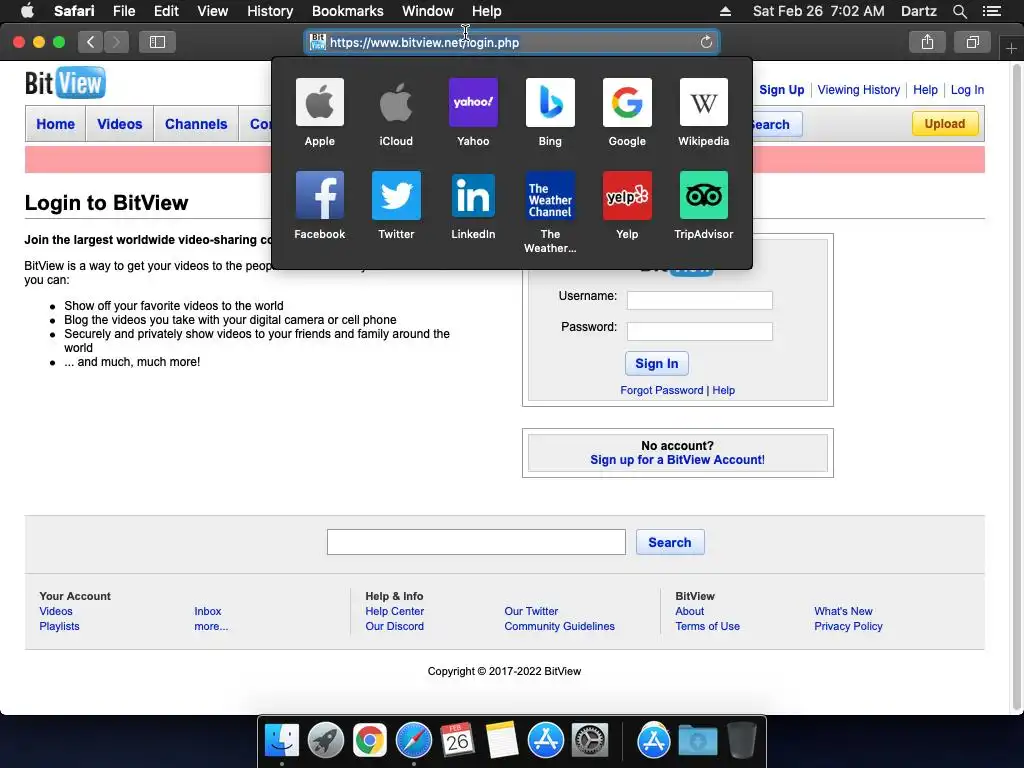Screen dimensions: 1024x768
Task: Open Notes from the Dock
Action: coord(502,741)
